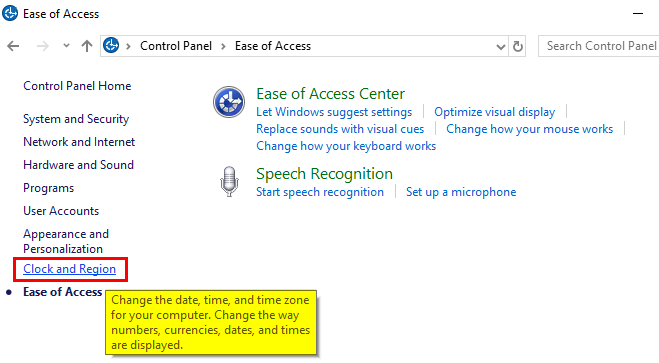The width and height of the screenshot is (659, 363).
Task: Click the Search Control Panel field
Action: click(599, 46)
